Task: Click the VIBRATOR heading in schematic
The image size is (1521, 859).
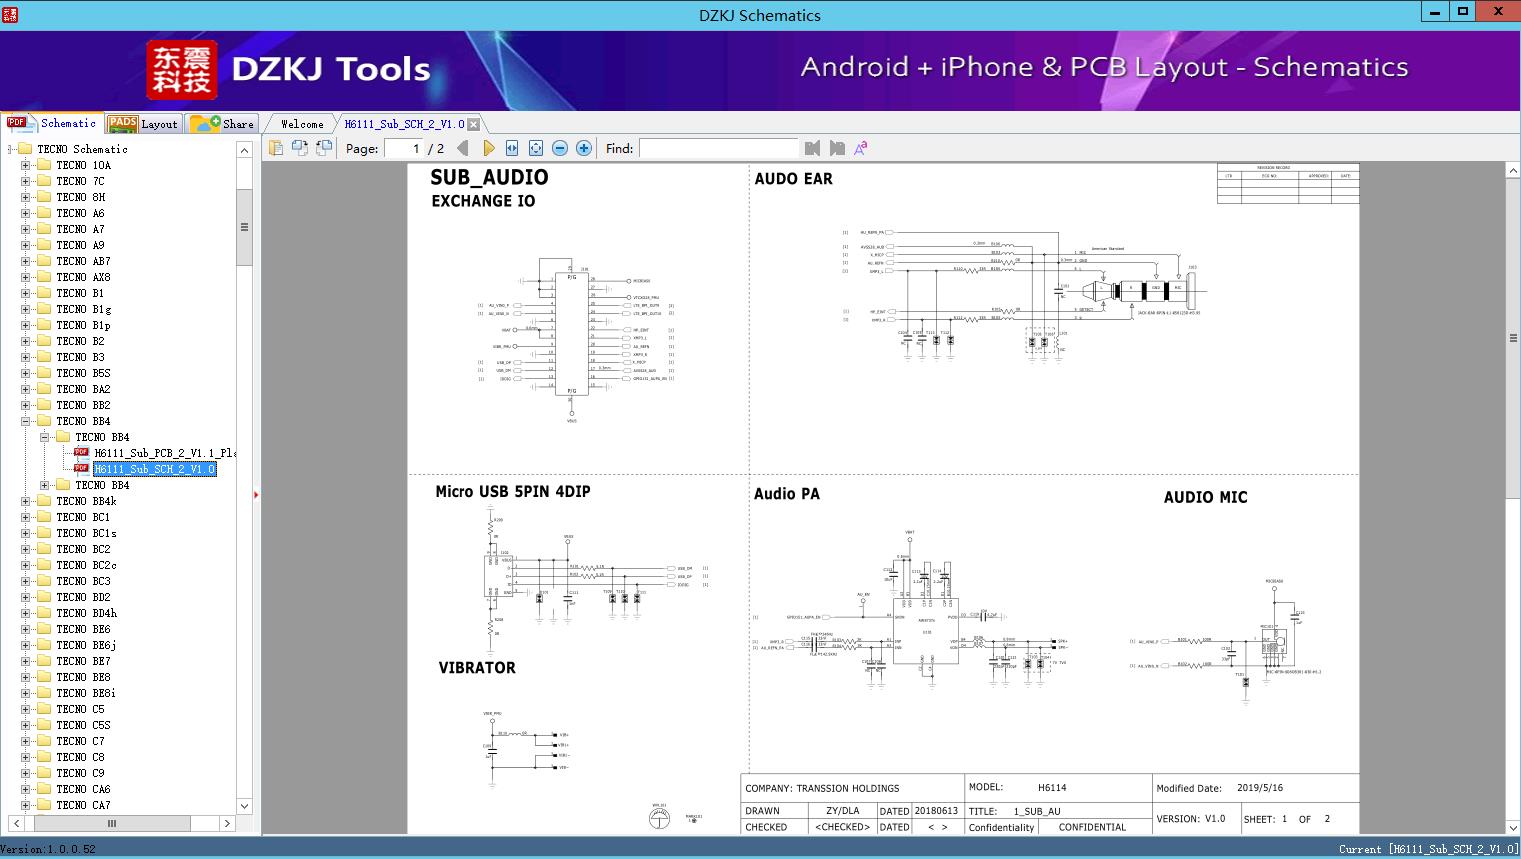Action: point(477,668)
